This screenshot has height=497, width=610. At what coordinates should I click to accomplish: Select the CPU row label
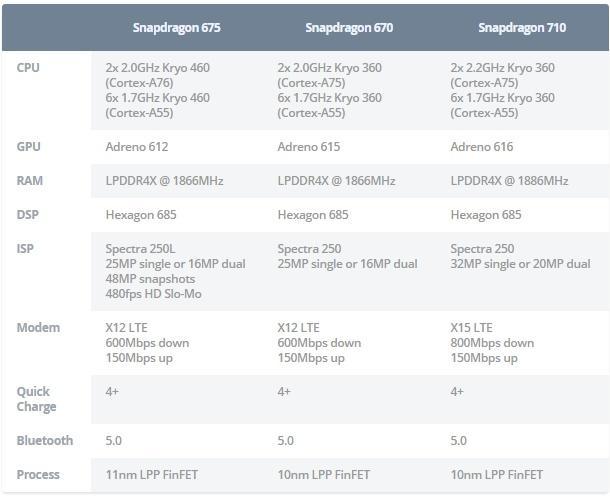(30, 66)
